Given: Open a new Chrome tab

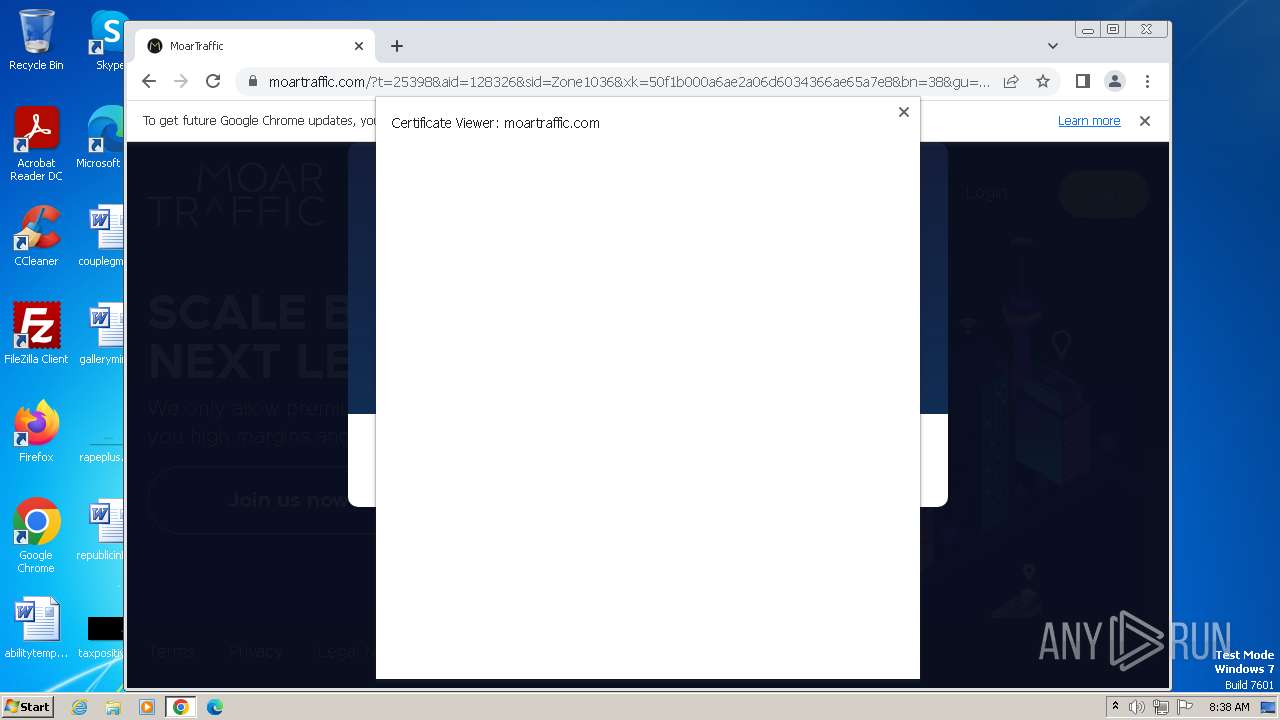Looking at the screenshot, I should point(397,46).
